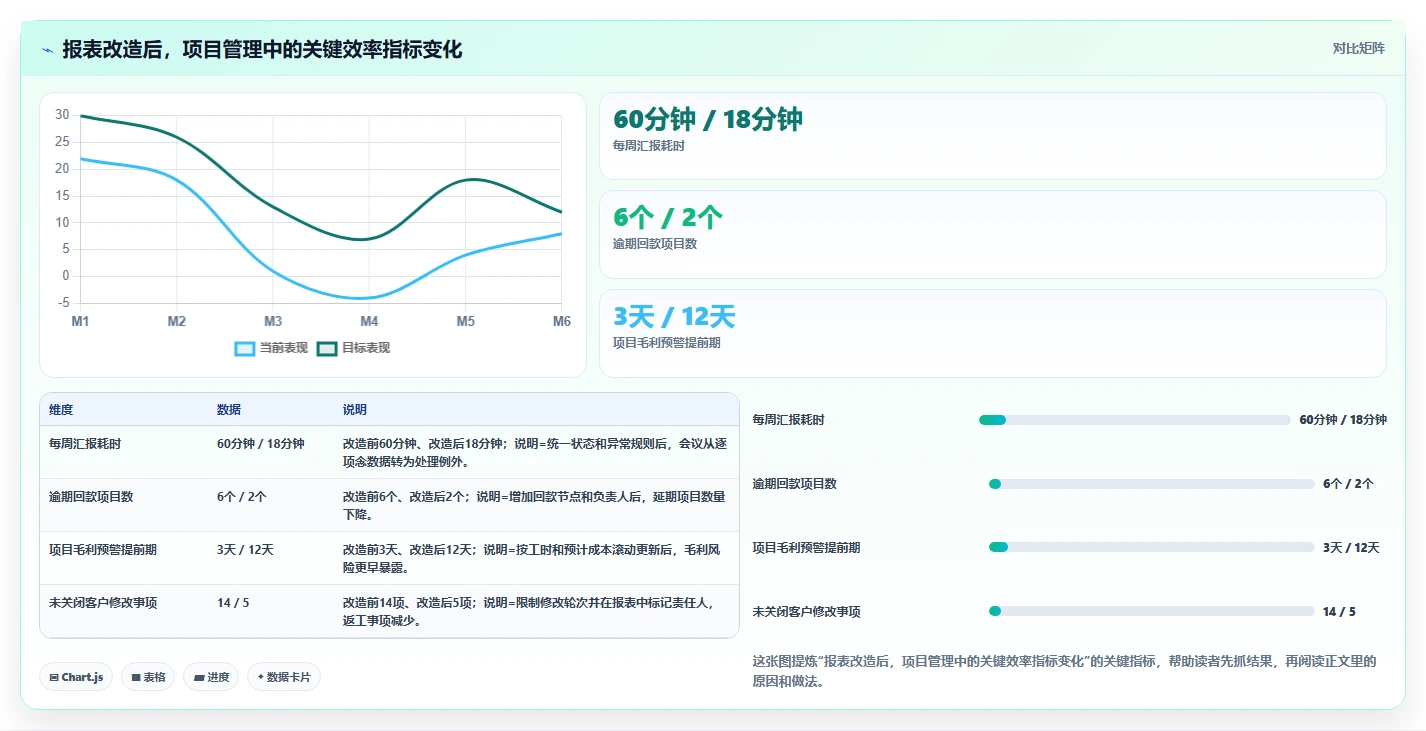The image size is (1426, 731).
Task: Select the 表格 tag chip
Action: click(148, 677)
